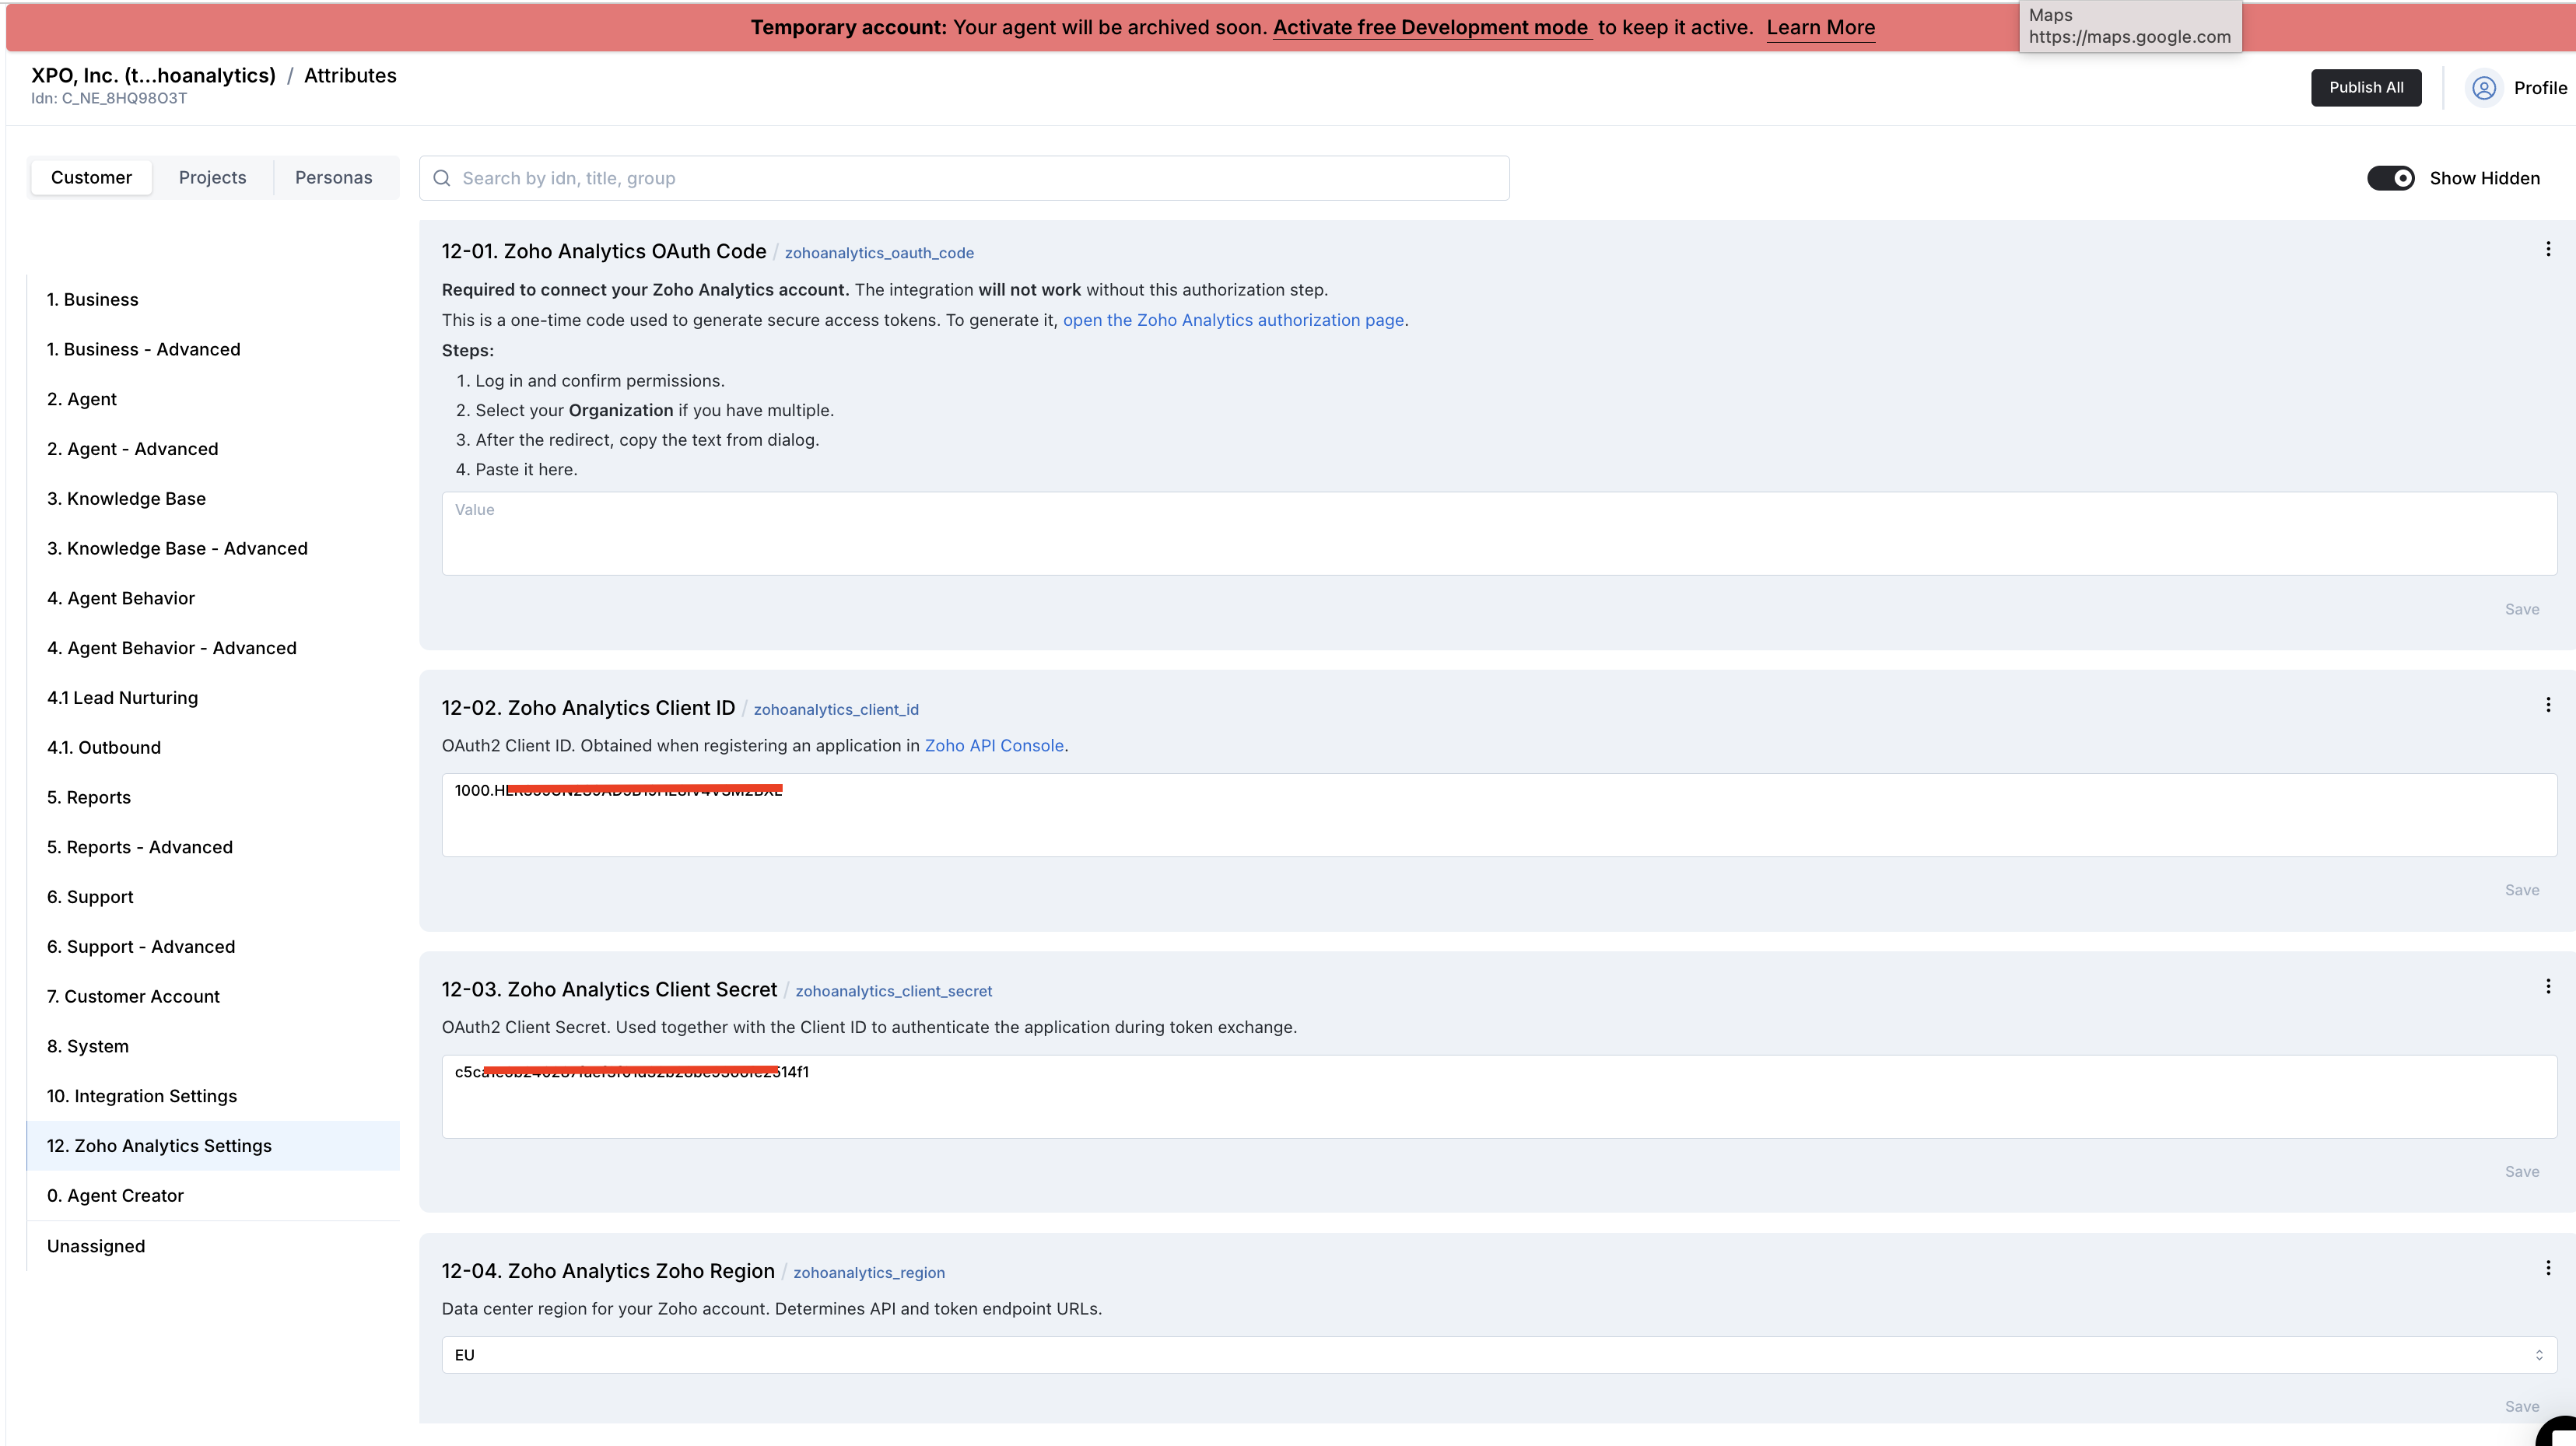Click the zohoanalytics_client_id idn label
Image resolution: width=2576 pixels, height=1446 pixels.
836,710
